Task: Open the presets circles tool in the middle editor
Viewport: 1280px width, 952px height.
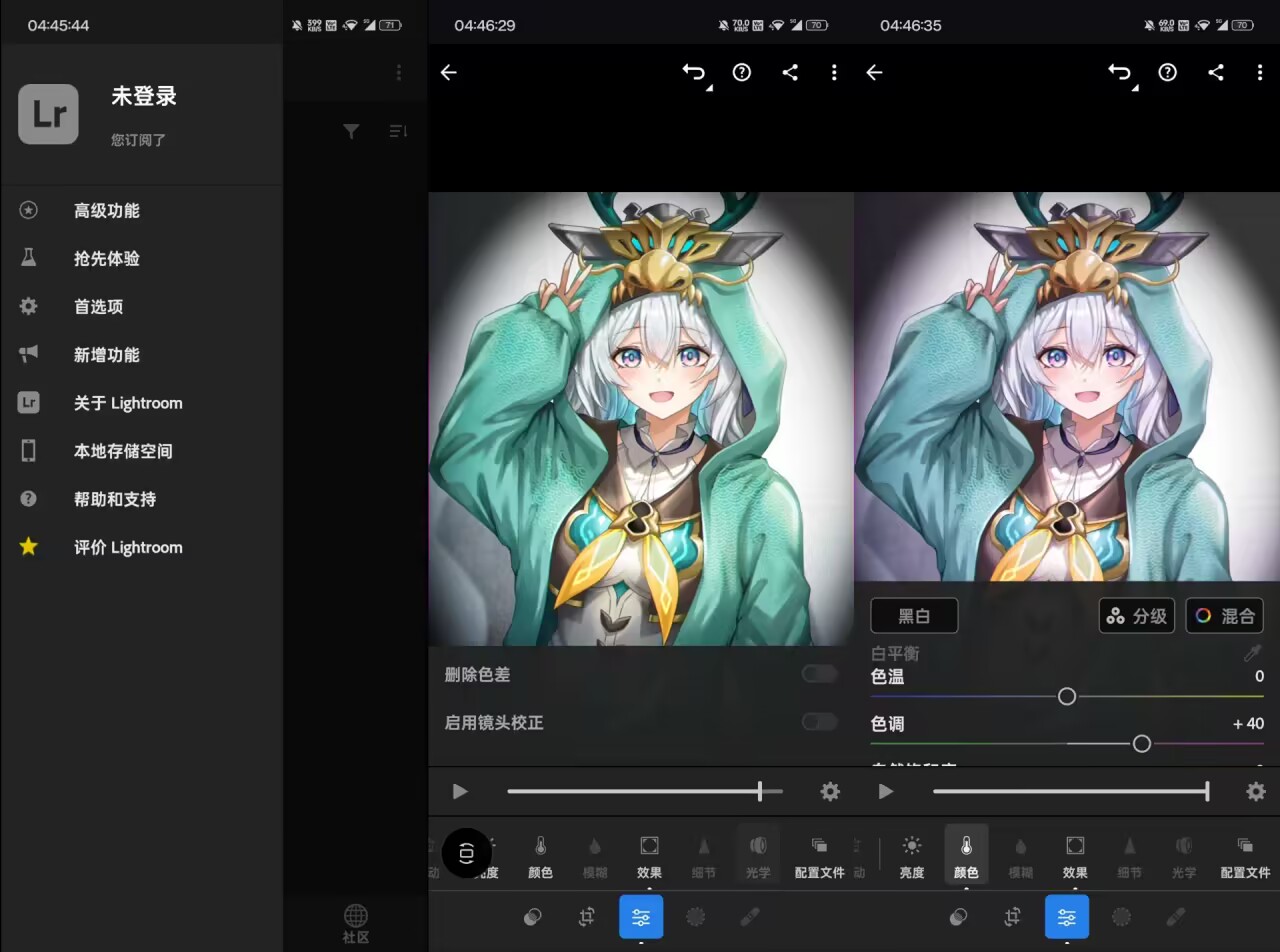Action: point(533,916)
